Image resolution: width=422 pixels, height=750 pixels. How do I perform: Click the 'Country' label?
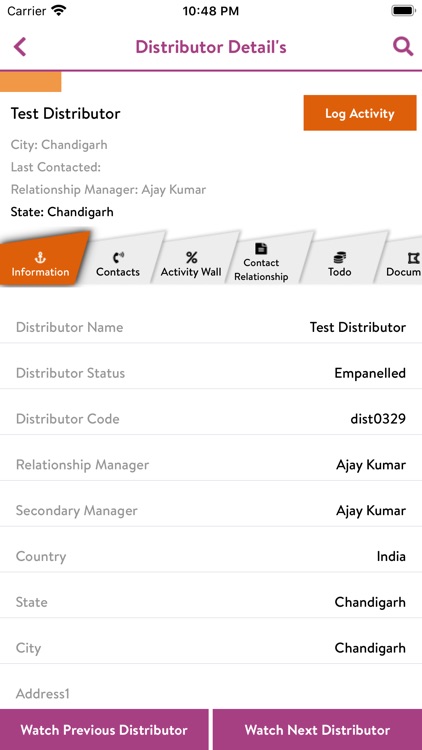pos(41,557)
